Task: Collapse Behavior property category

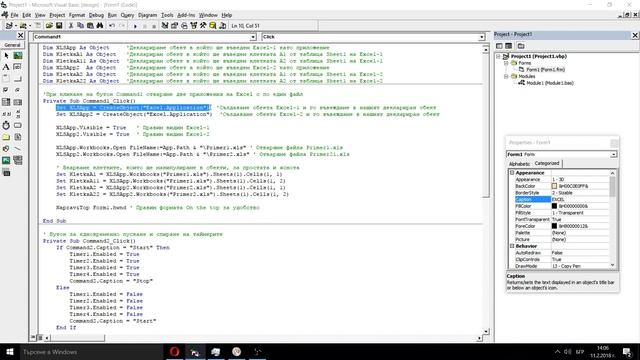Action: pyautogui.click(x=512, y=246)
